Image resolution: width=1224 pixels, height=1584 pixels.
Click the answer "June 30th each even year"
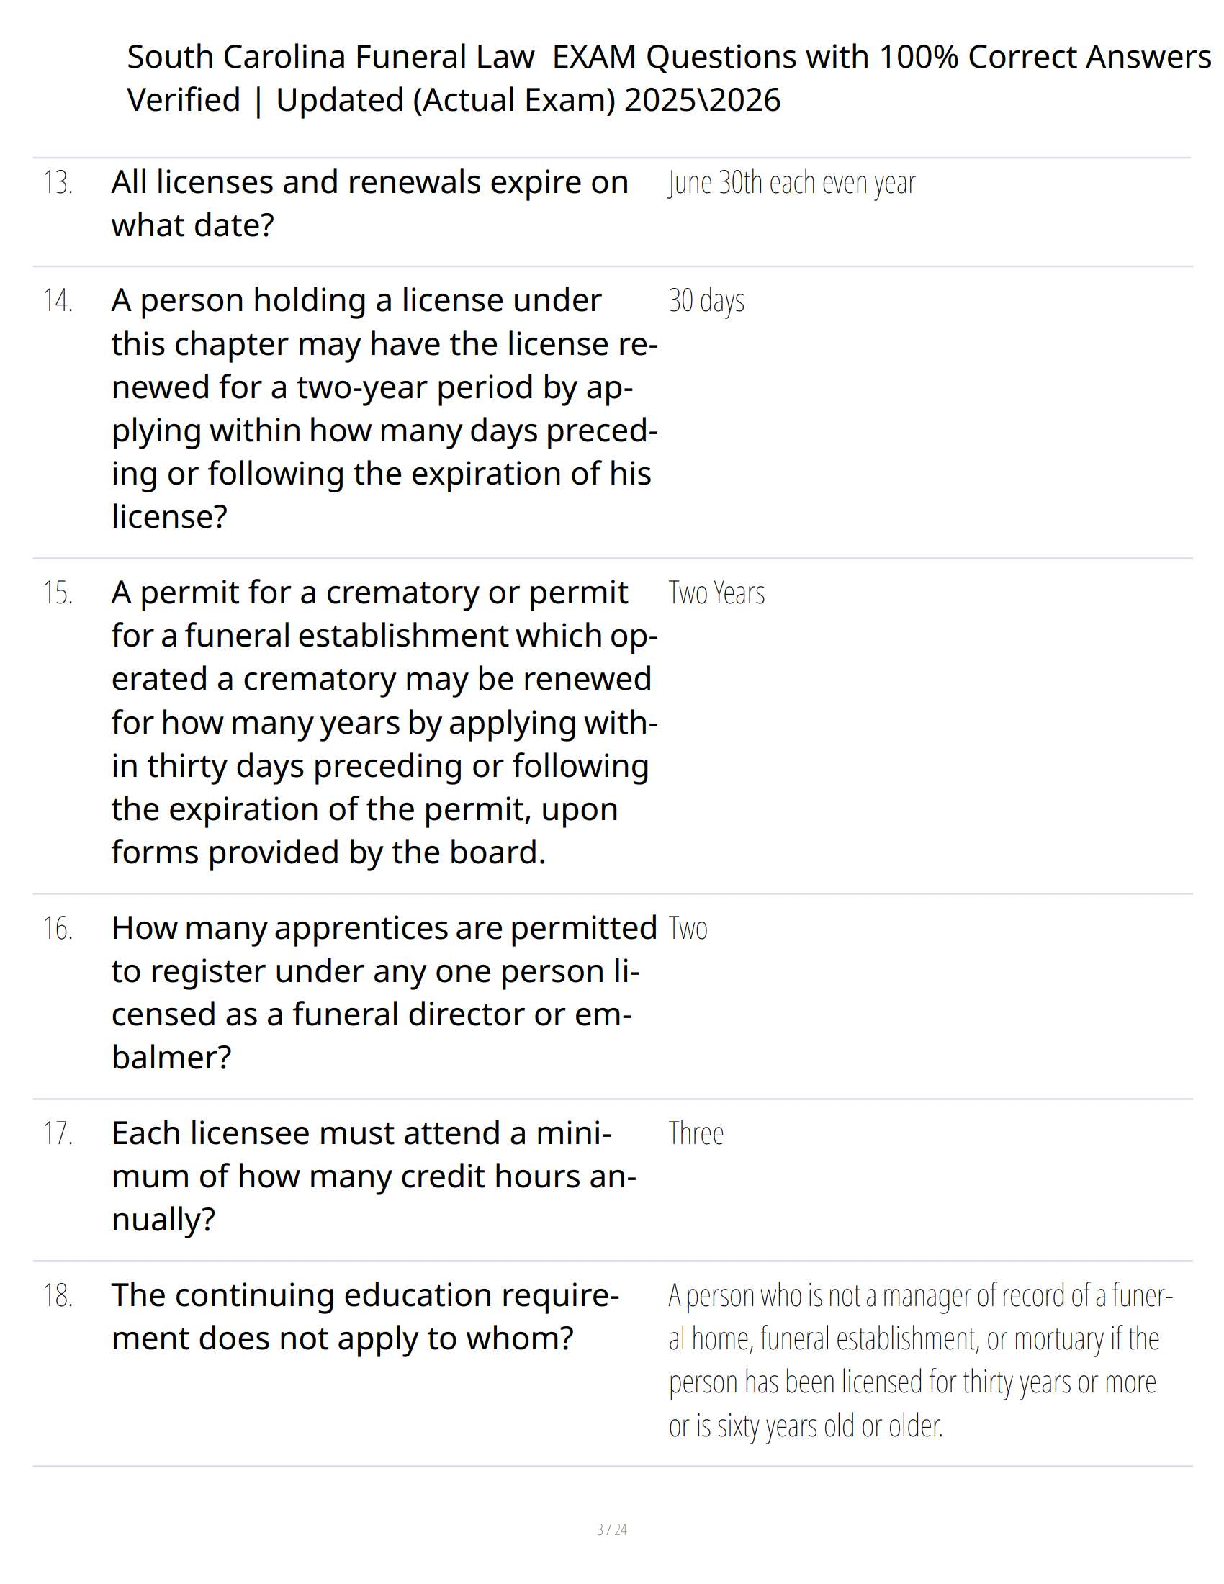(791, 183)
